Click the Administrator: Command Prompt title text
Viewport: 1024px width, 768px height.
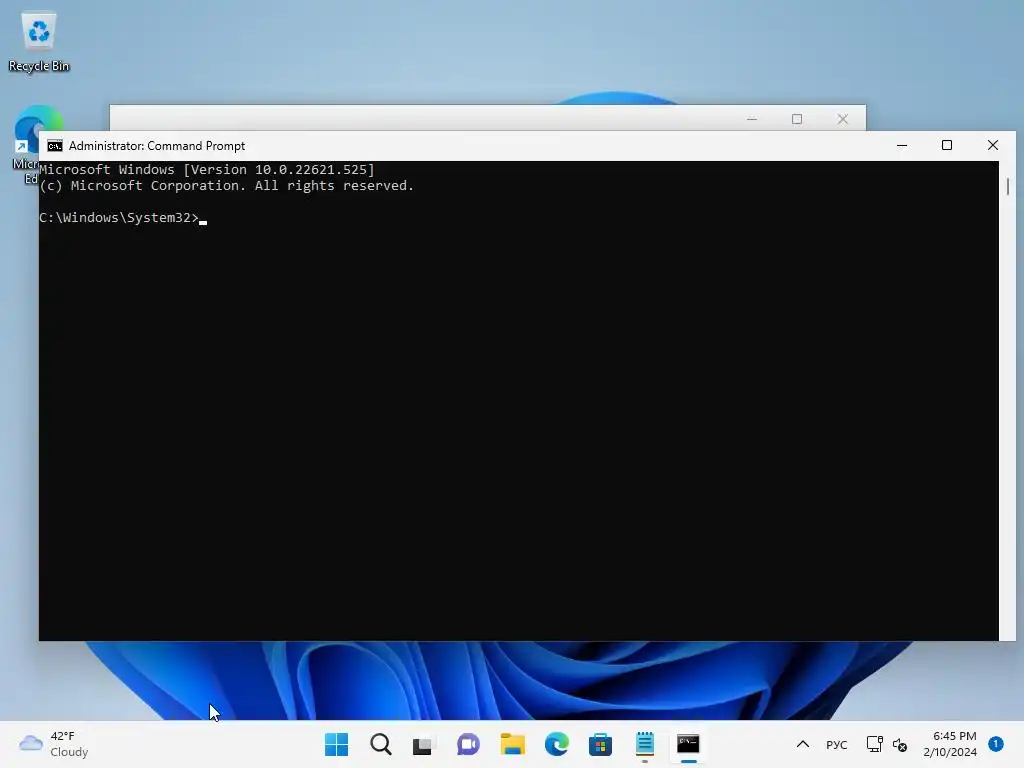point(157,146)
